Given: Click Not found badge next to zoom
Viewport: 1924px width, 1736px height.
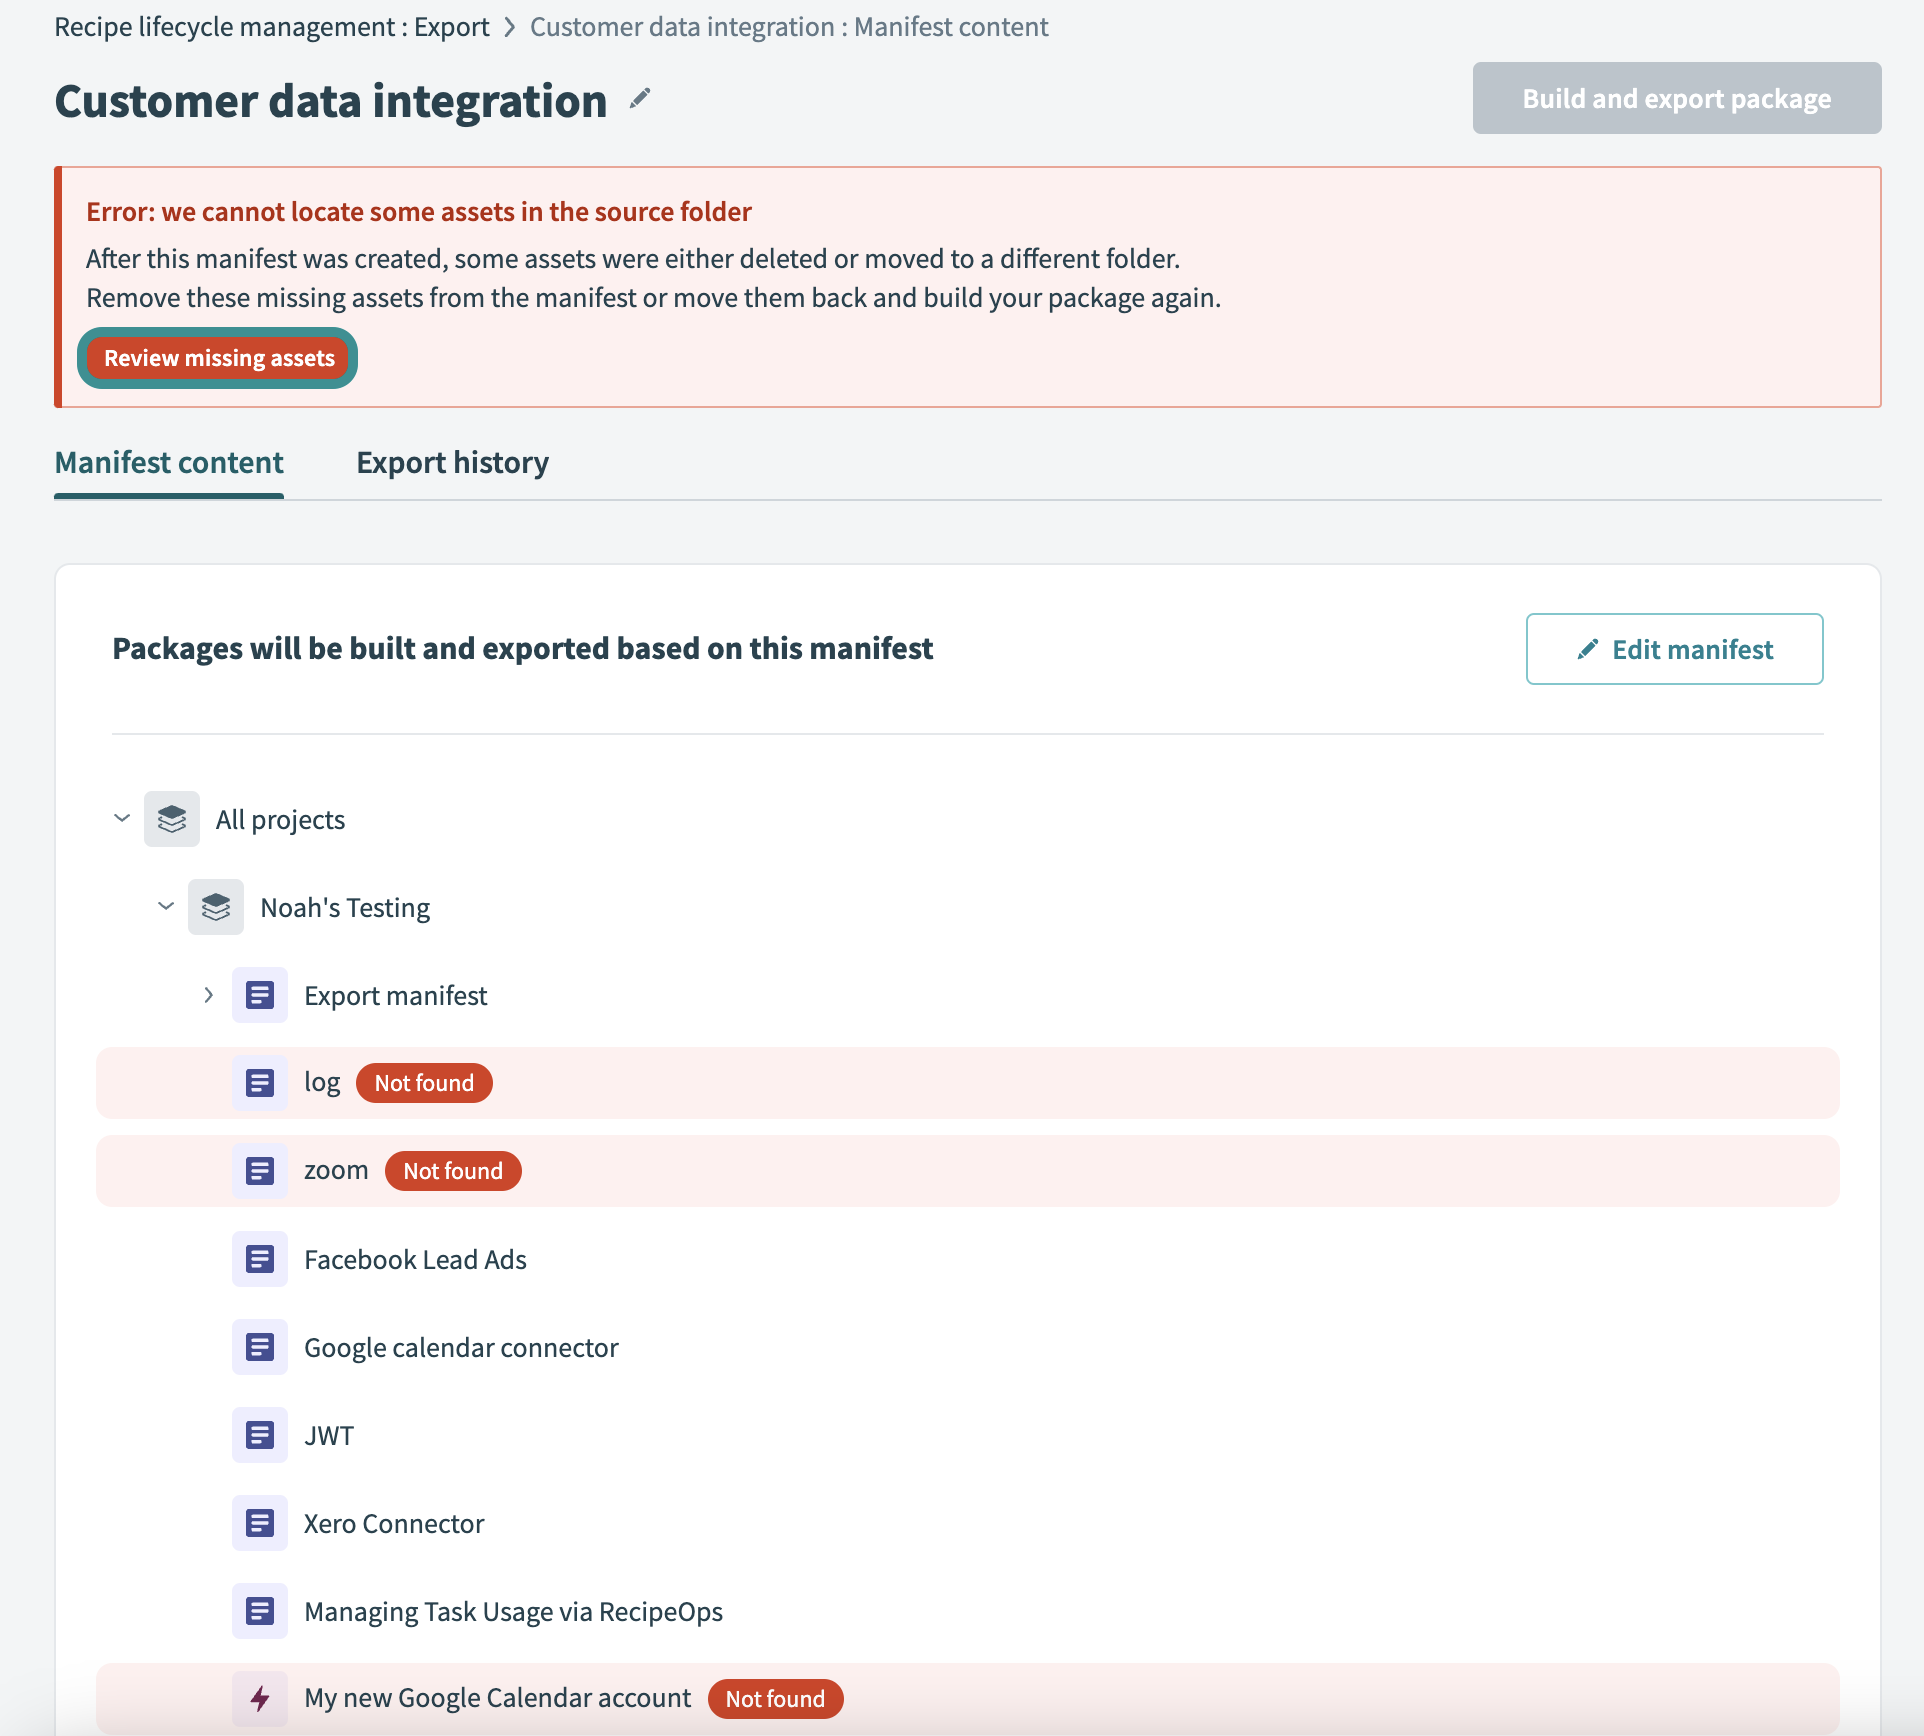Looking at the screenshot, I should coord(453,1171).
